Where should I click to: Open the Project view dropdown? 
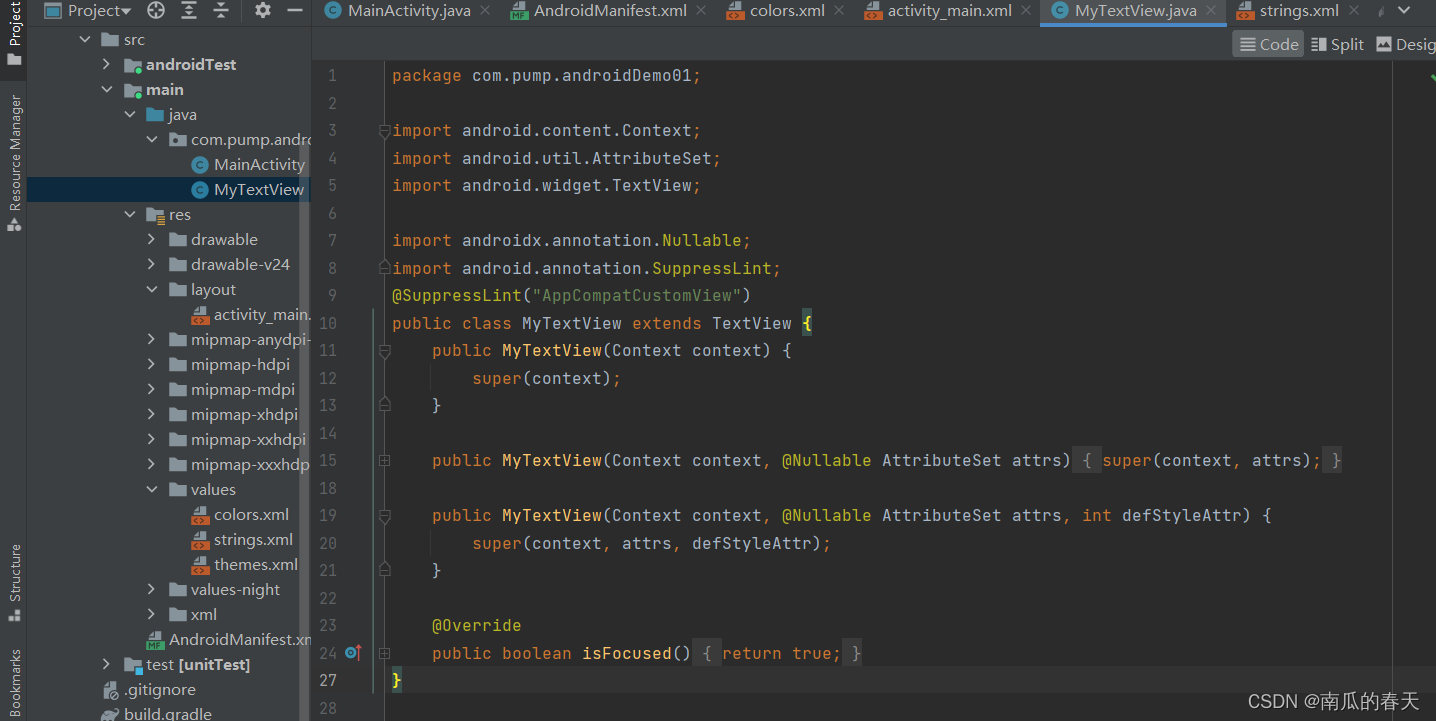(x=88, y=11)
